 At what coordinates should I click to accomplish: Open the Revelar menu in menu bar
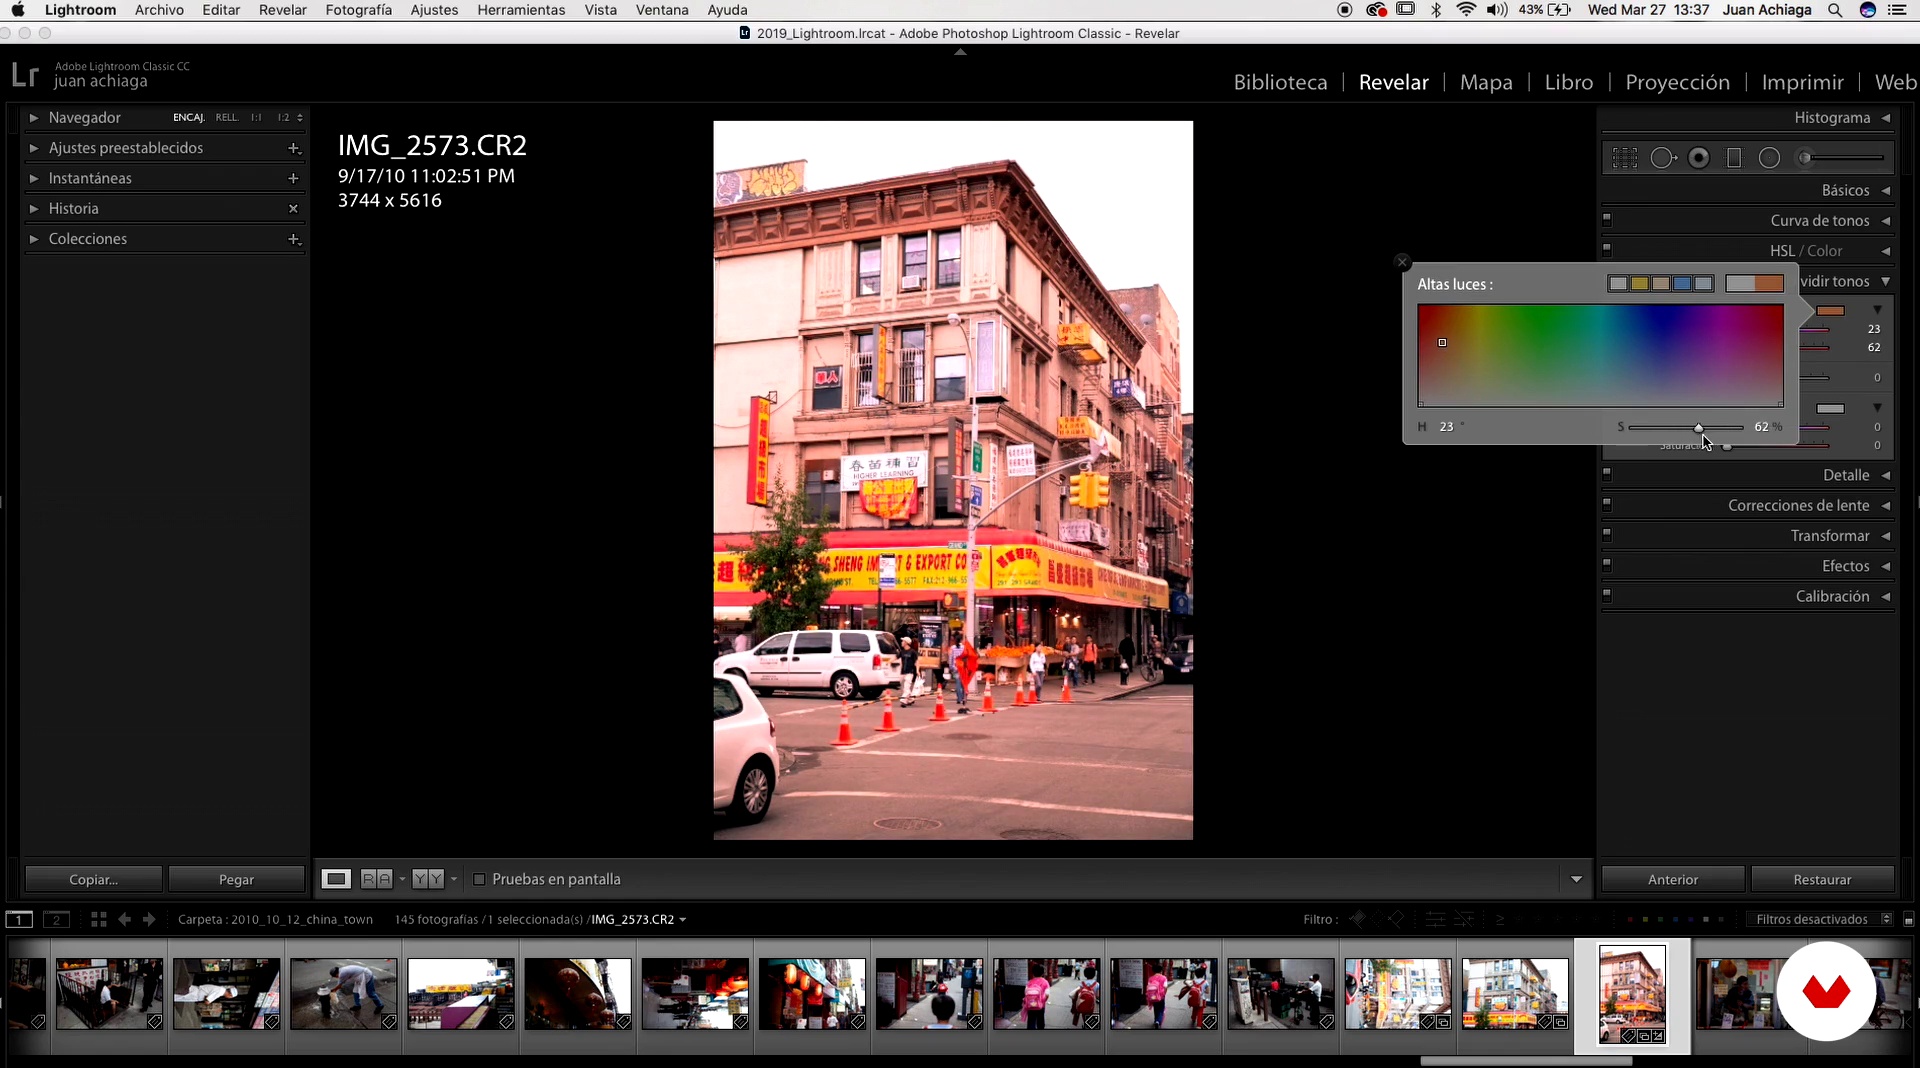(282, 10)
